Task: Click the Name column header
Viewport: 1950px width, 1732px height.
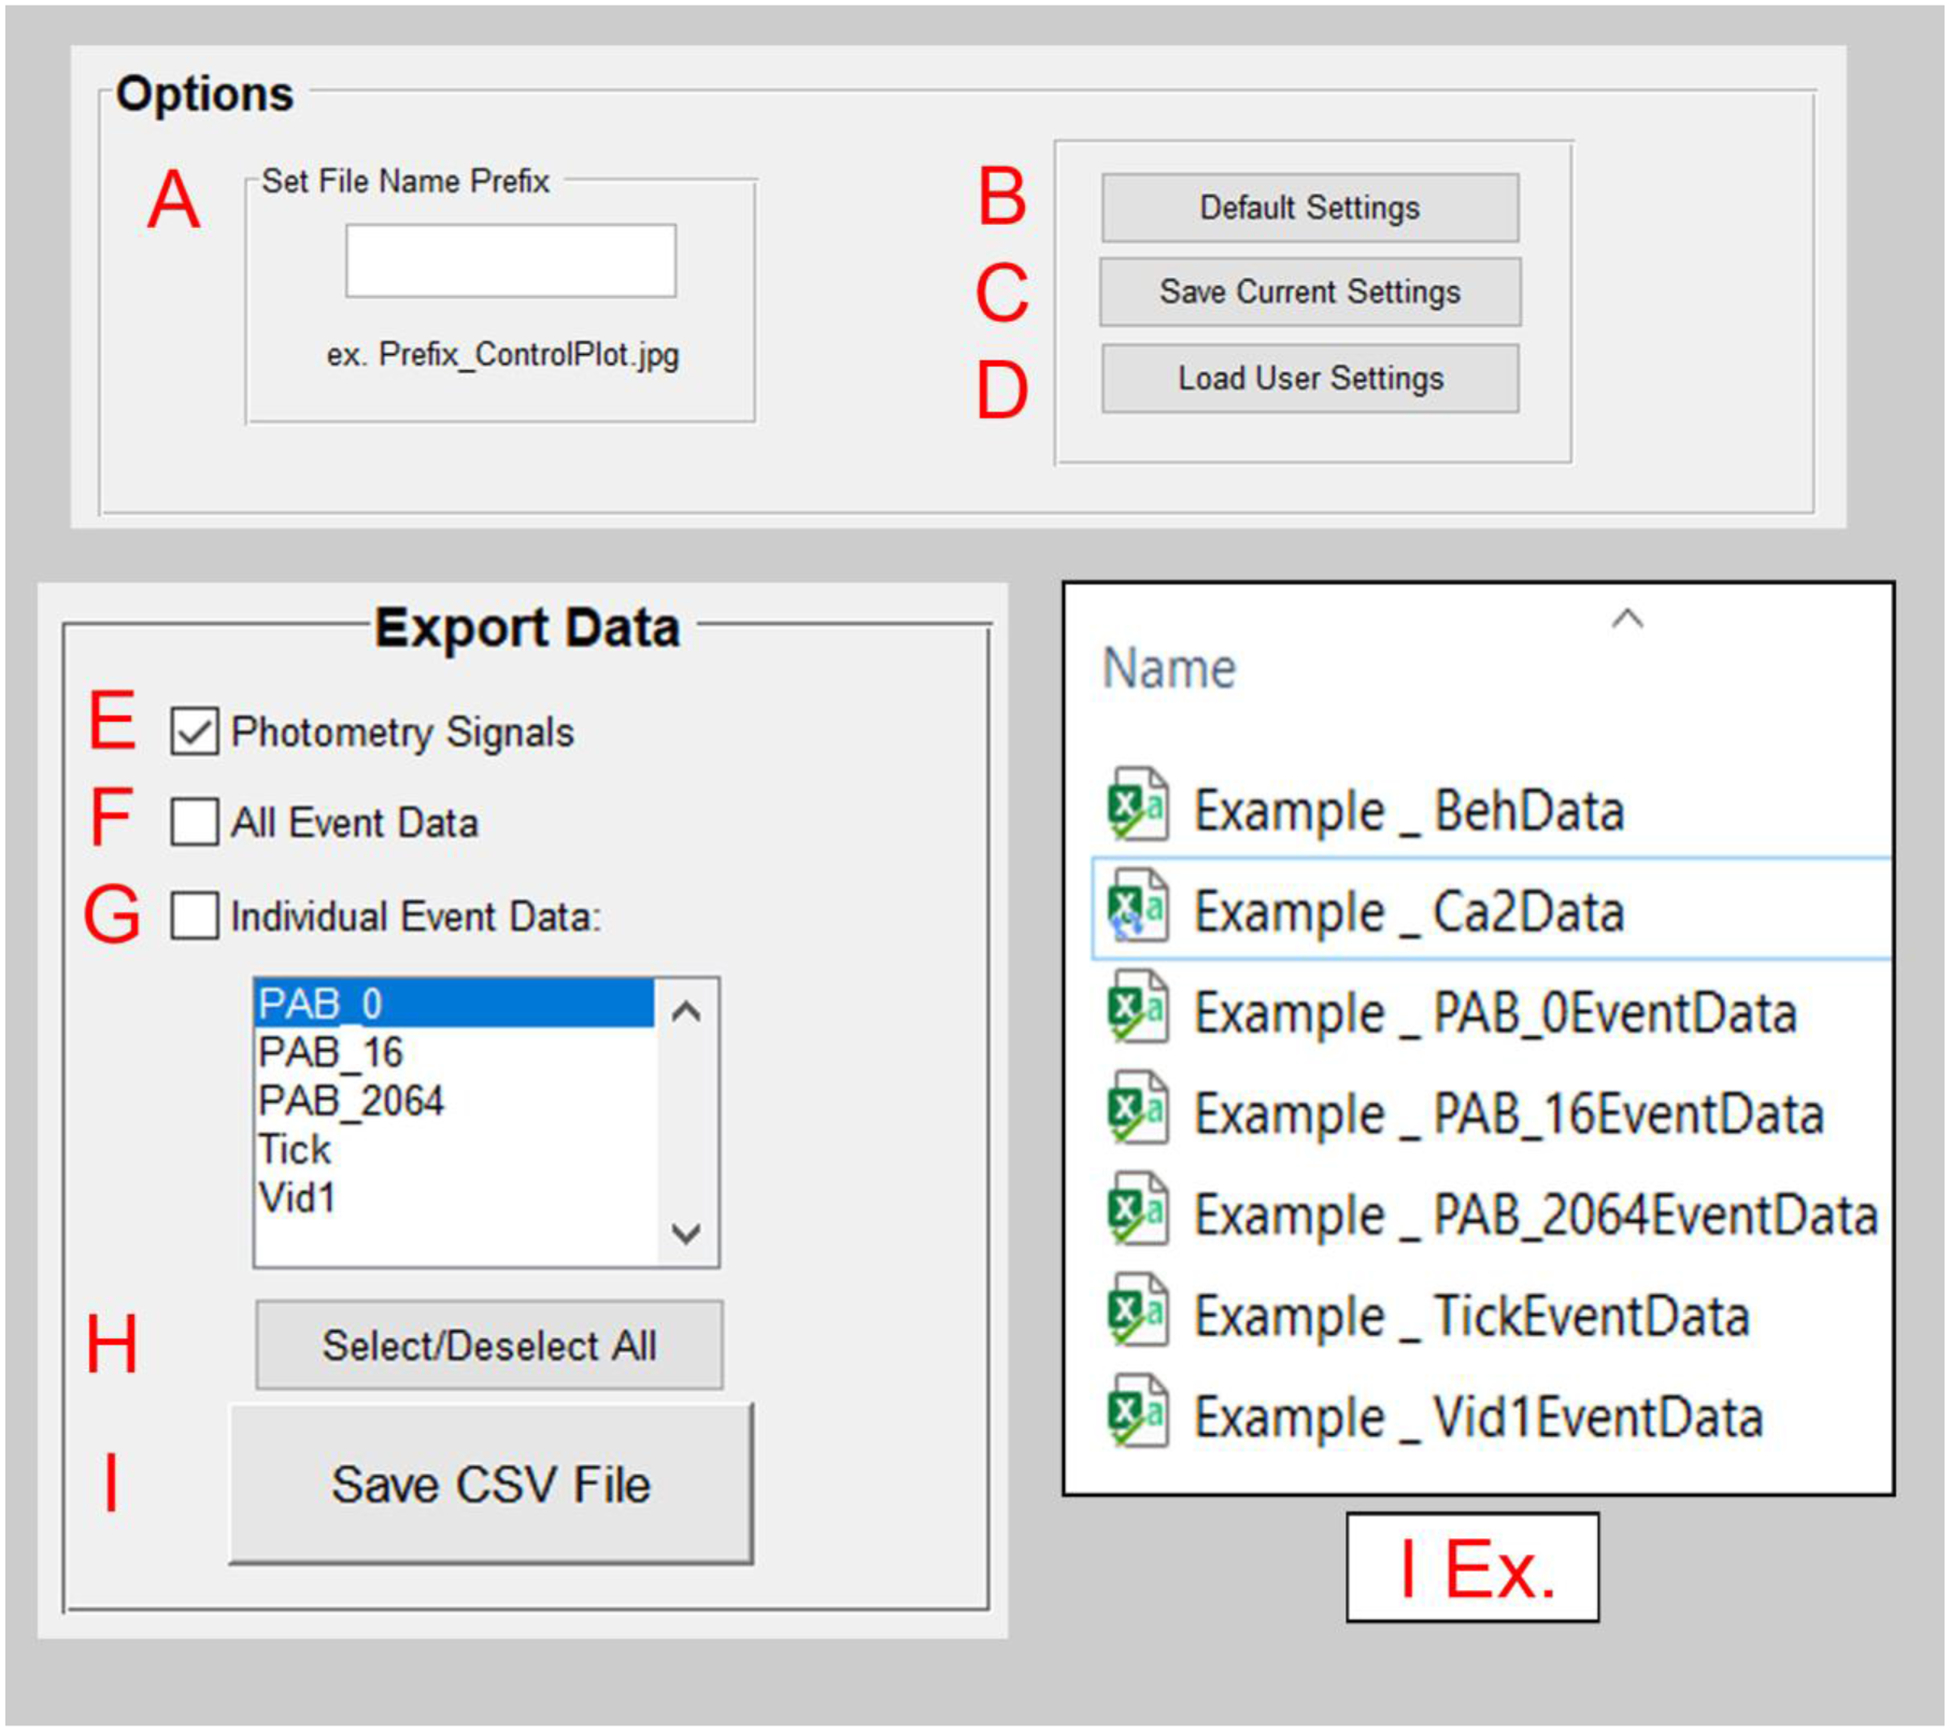Action: (x=1168, y=668)
